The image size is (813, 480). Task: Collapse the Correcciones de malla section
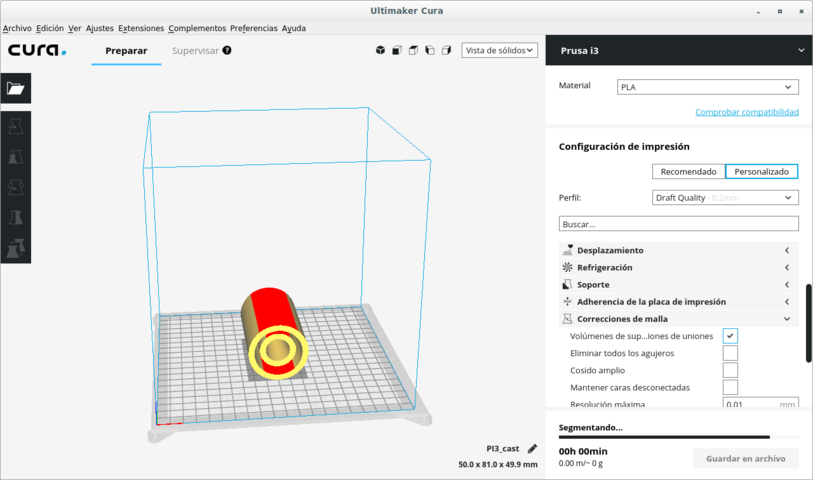click(679, 319)
